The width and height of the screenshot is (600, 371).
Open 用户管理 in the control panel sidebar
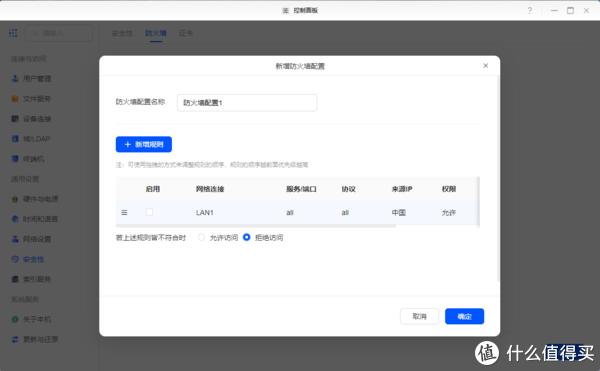click(x=37, y=79)
